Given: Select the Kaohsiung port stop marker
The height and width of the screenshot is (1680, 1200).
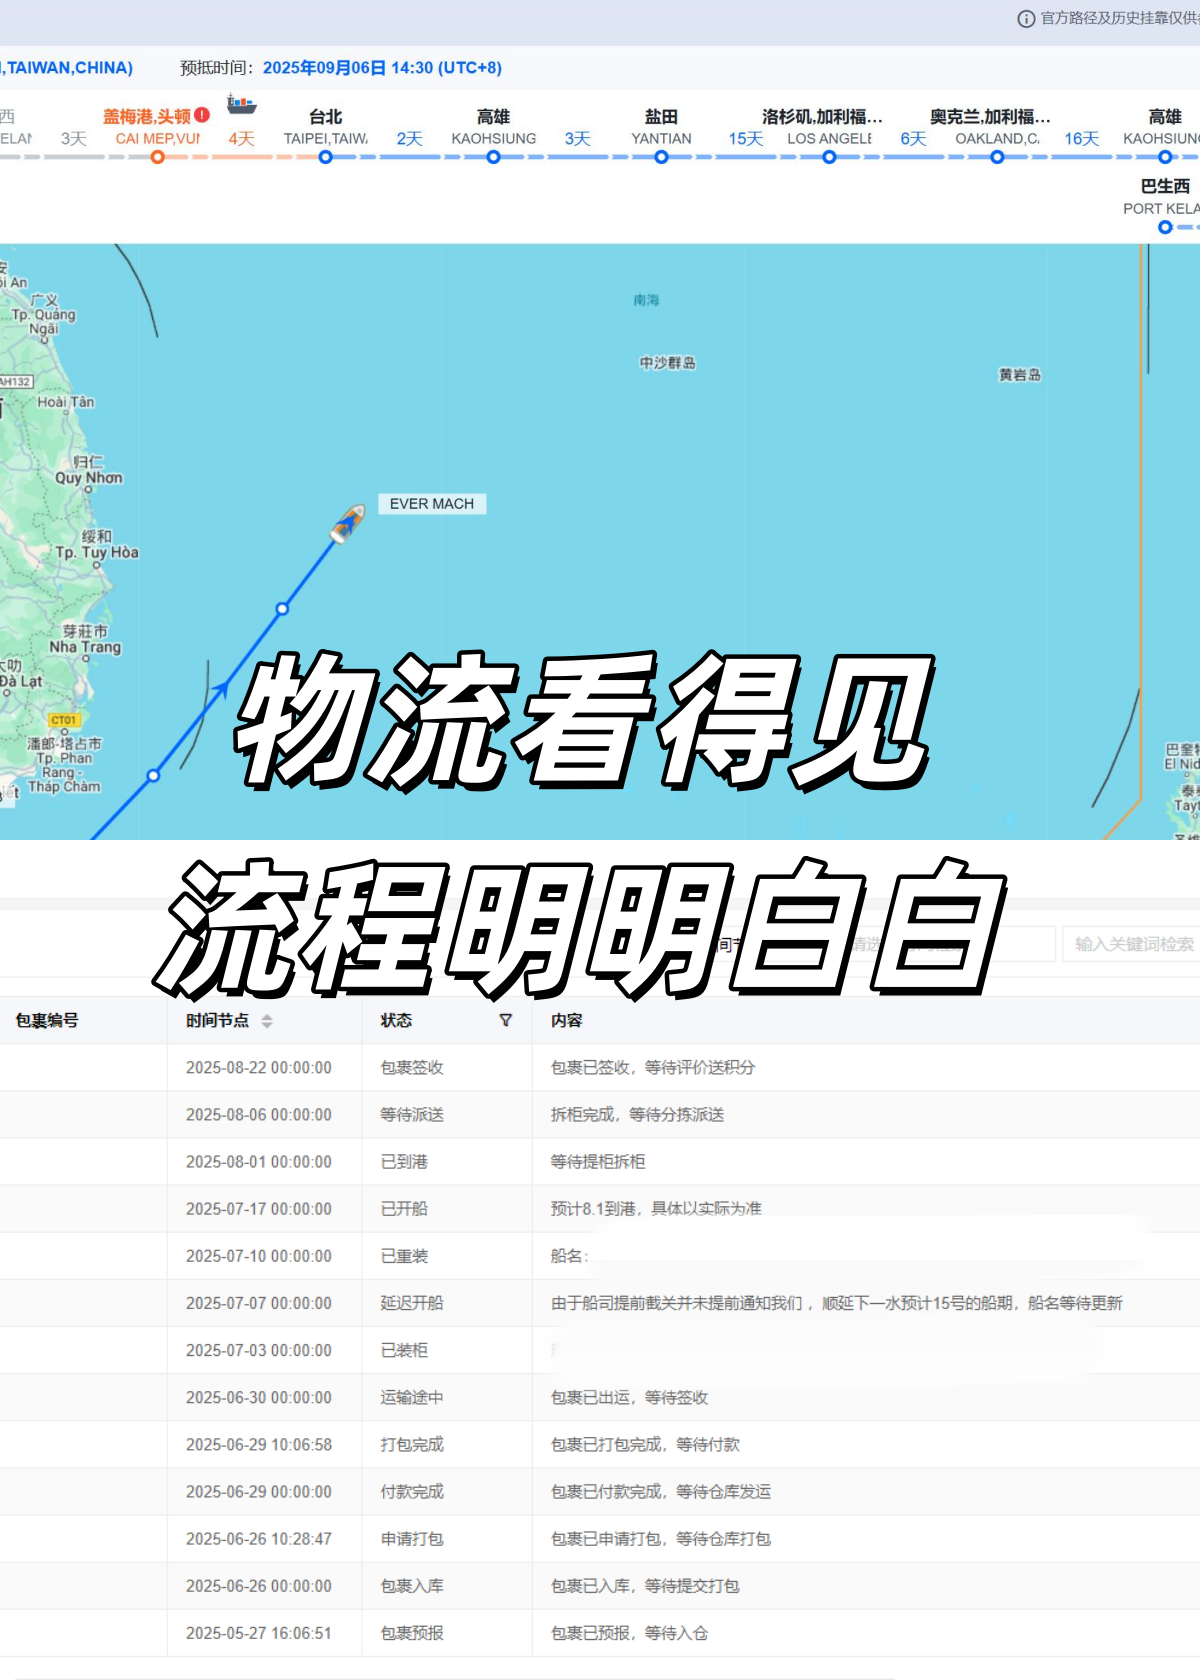Looking at the screenshot, I should (x=493, y=157).
